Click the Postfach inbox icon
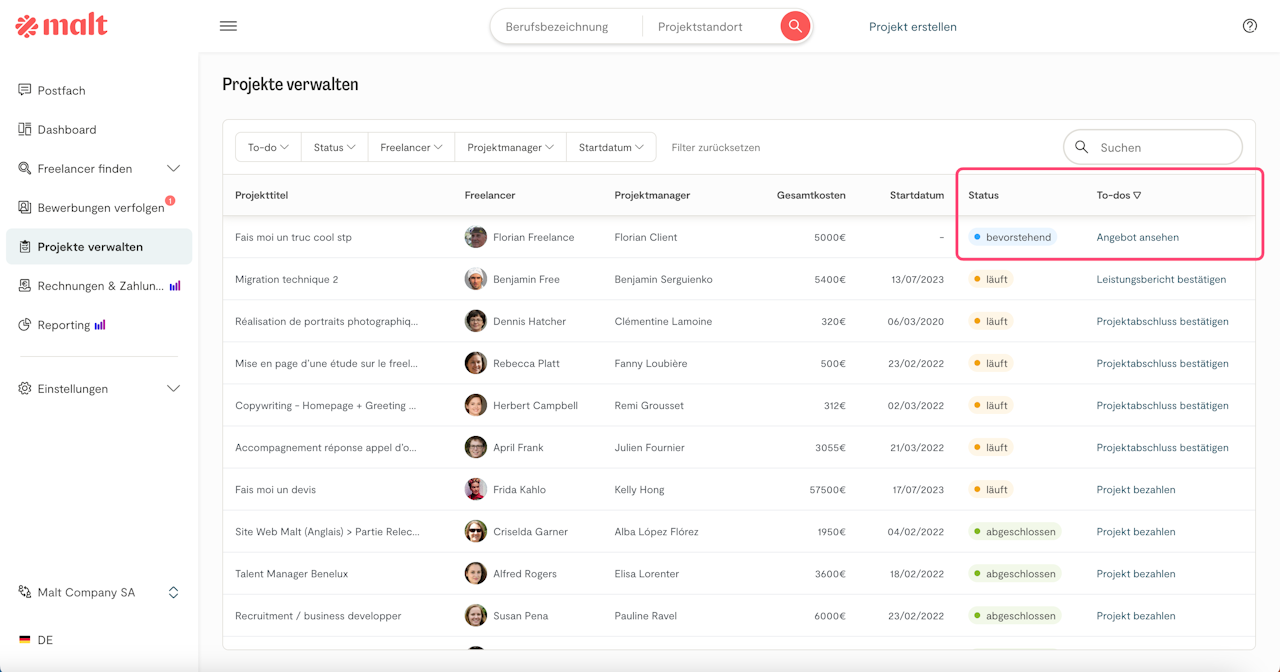This screenshot has height=672, width=1280. click(x=25, y=90)
